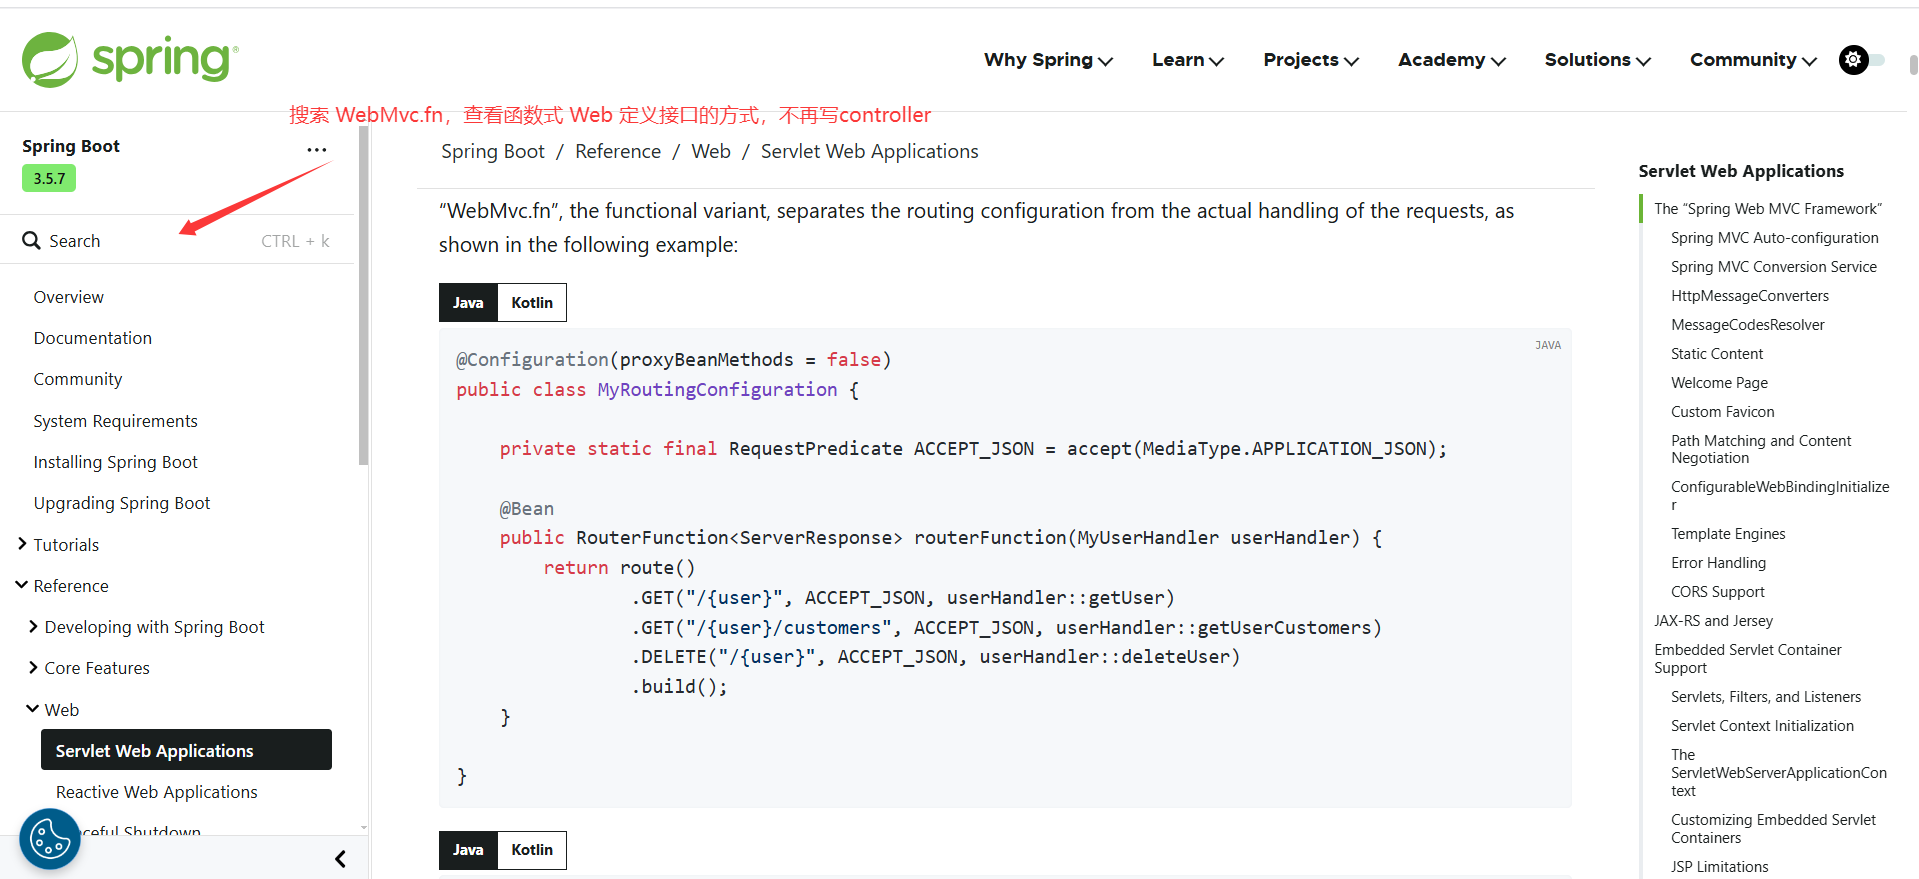Click MyRoutingConfiguration class name in code
This screenshot has width=1919, height=879.
click(x=717, y=390)
